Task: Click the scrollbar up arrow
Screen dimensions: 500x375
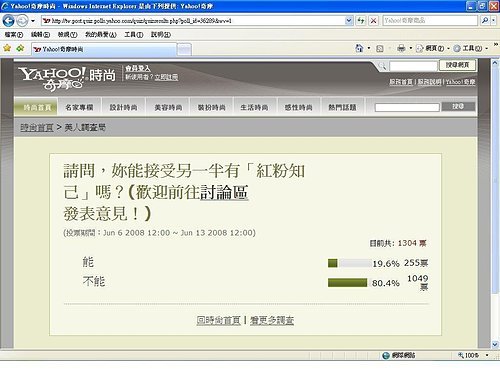Action: pyautogui.click(x=495, y=63)
